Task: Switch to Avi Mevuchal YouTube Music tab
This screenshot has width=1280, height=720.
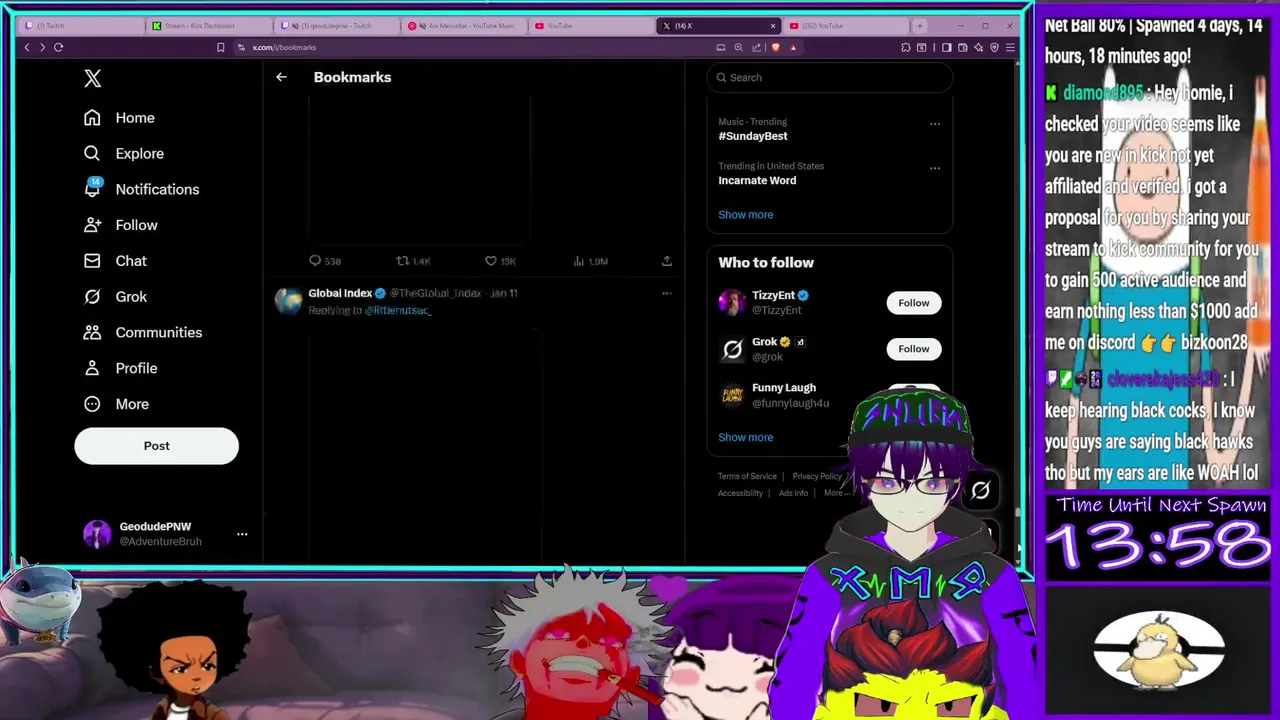Action: [464, 26]
